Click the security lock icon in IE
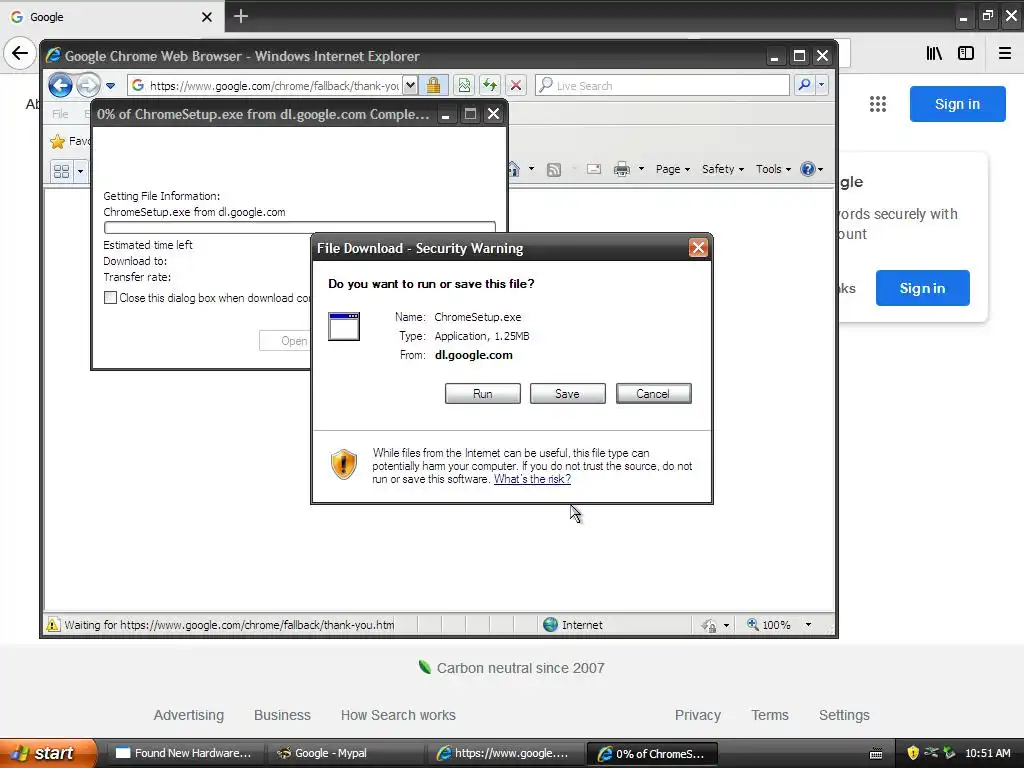 tap(433, 86)
